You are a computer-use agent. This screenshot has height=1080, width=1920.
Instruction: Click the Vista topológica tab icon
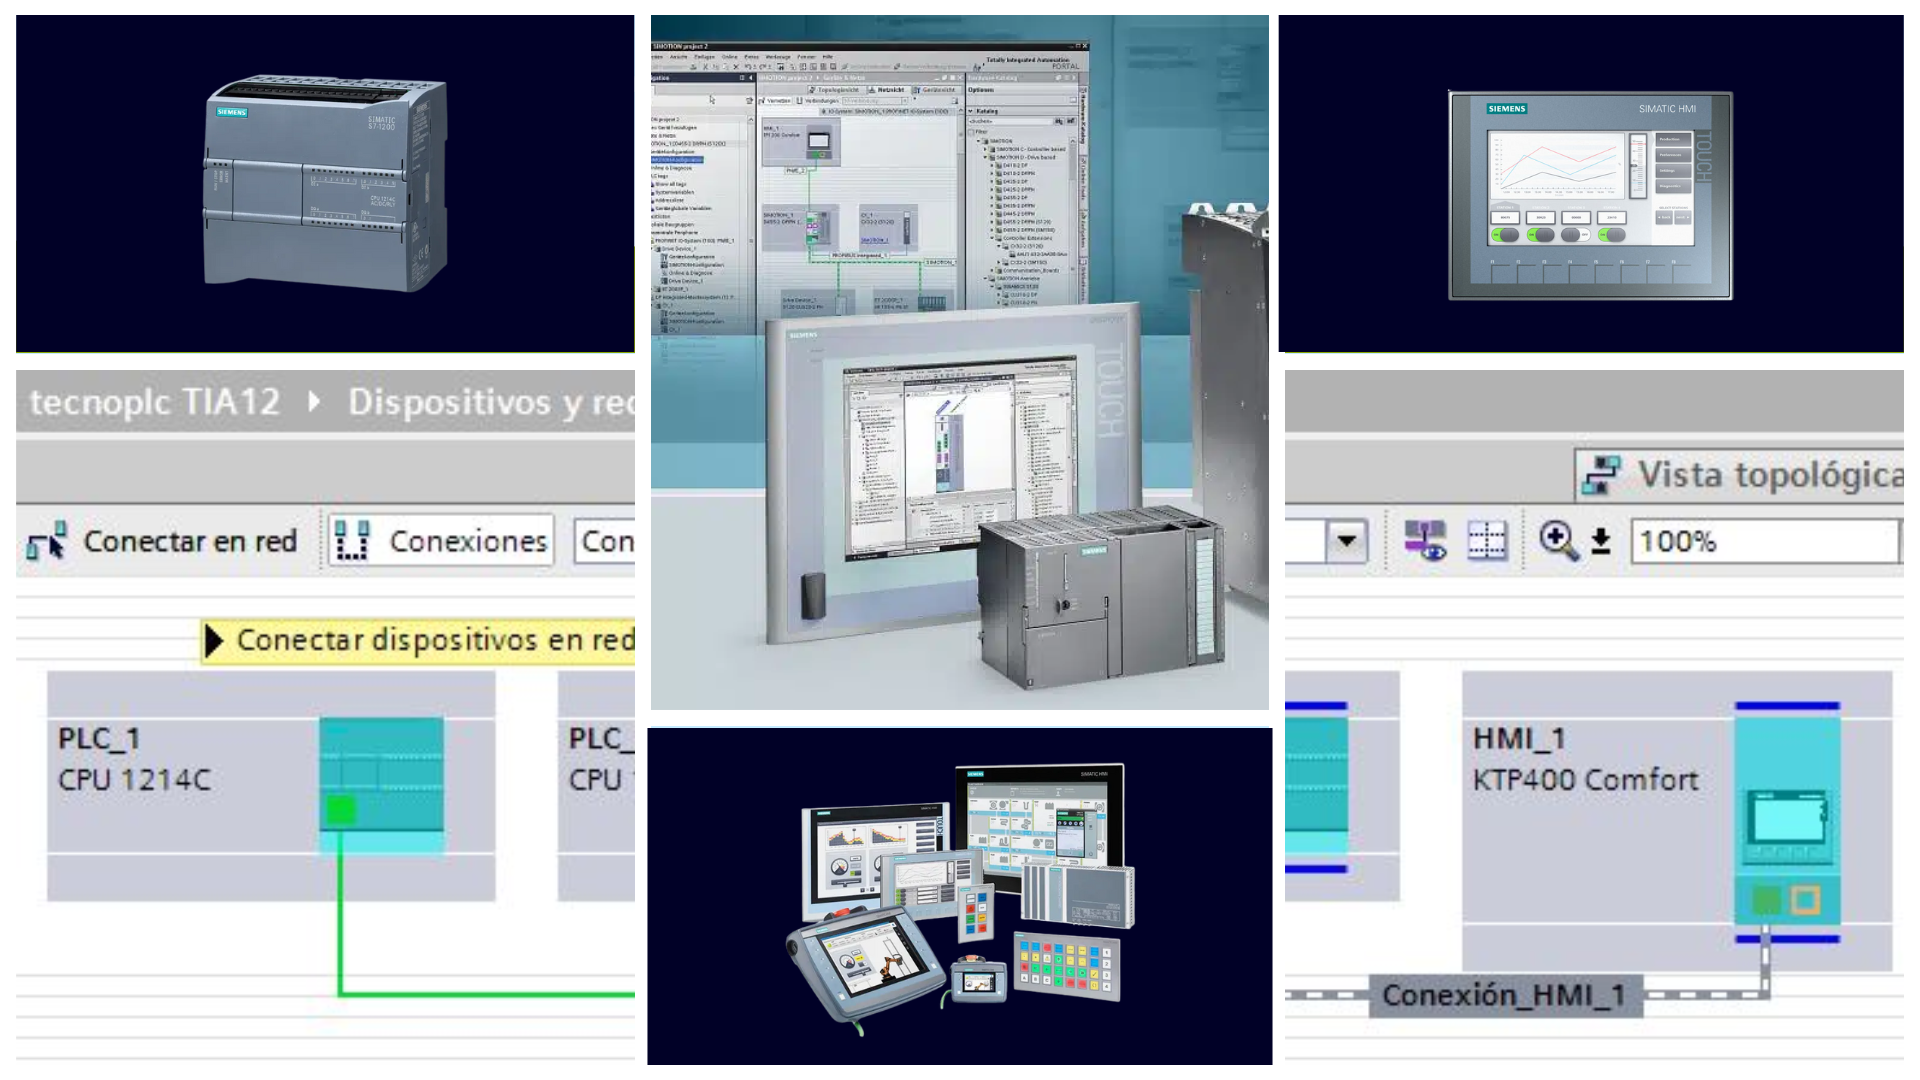(x=1601, y=473)
